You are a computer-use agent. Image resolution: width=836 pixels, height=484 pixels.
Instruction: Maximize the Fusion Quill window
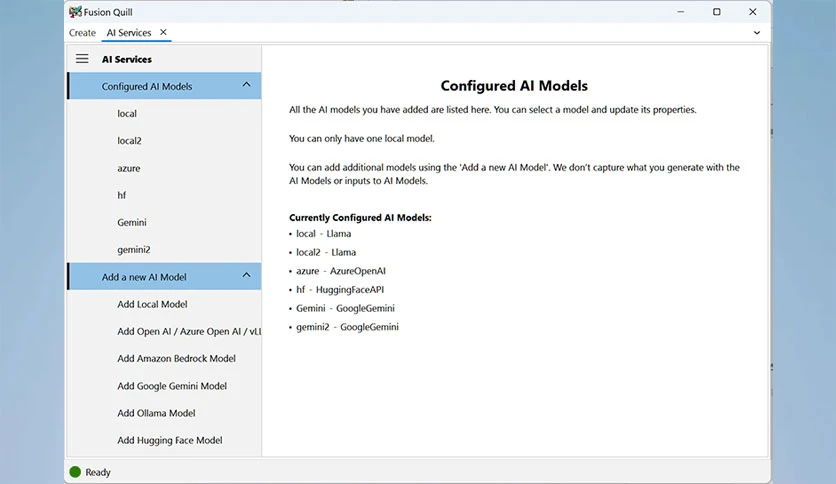pos(717,12)
